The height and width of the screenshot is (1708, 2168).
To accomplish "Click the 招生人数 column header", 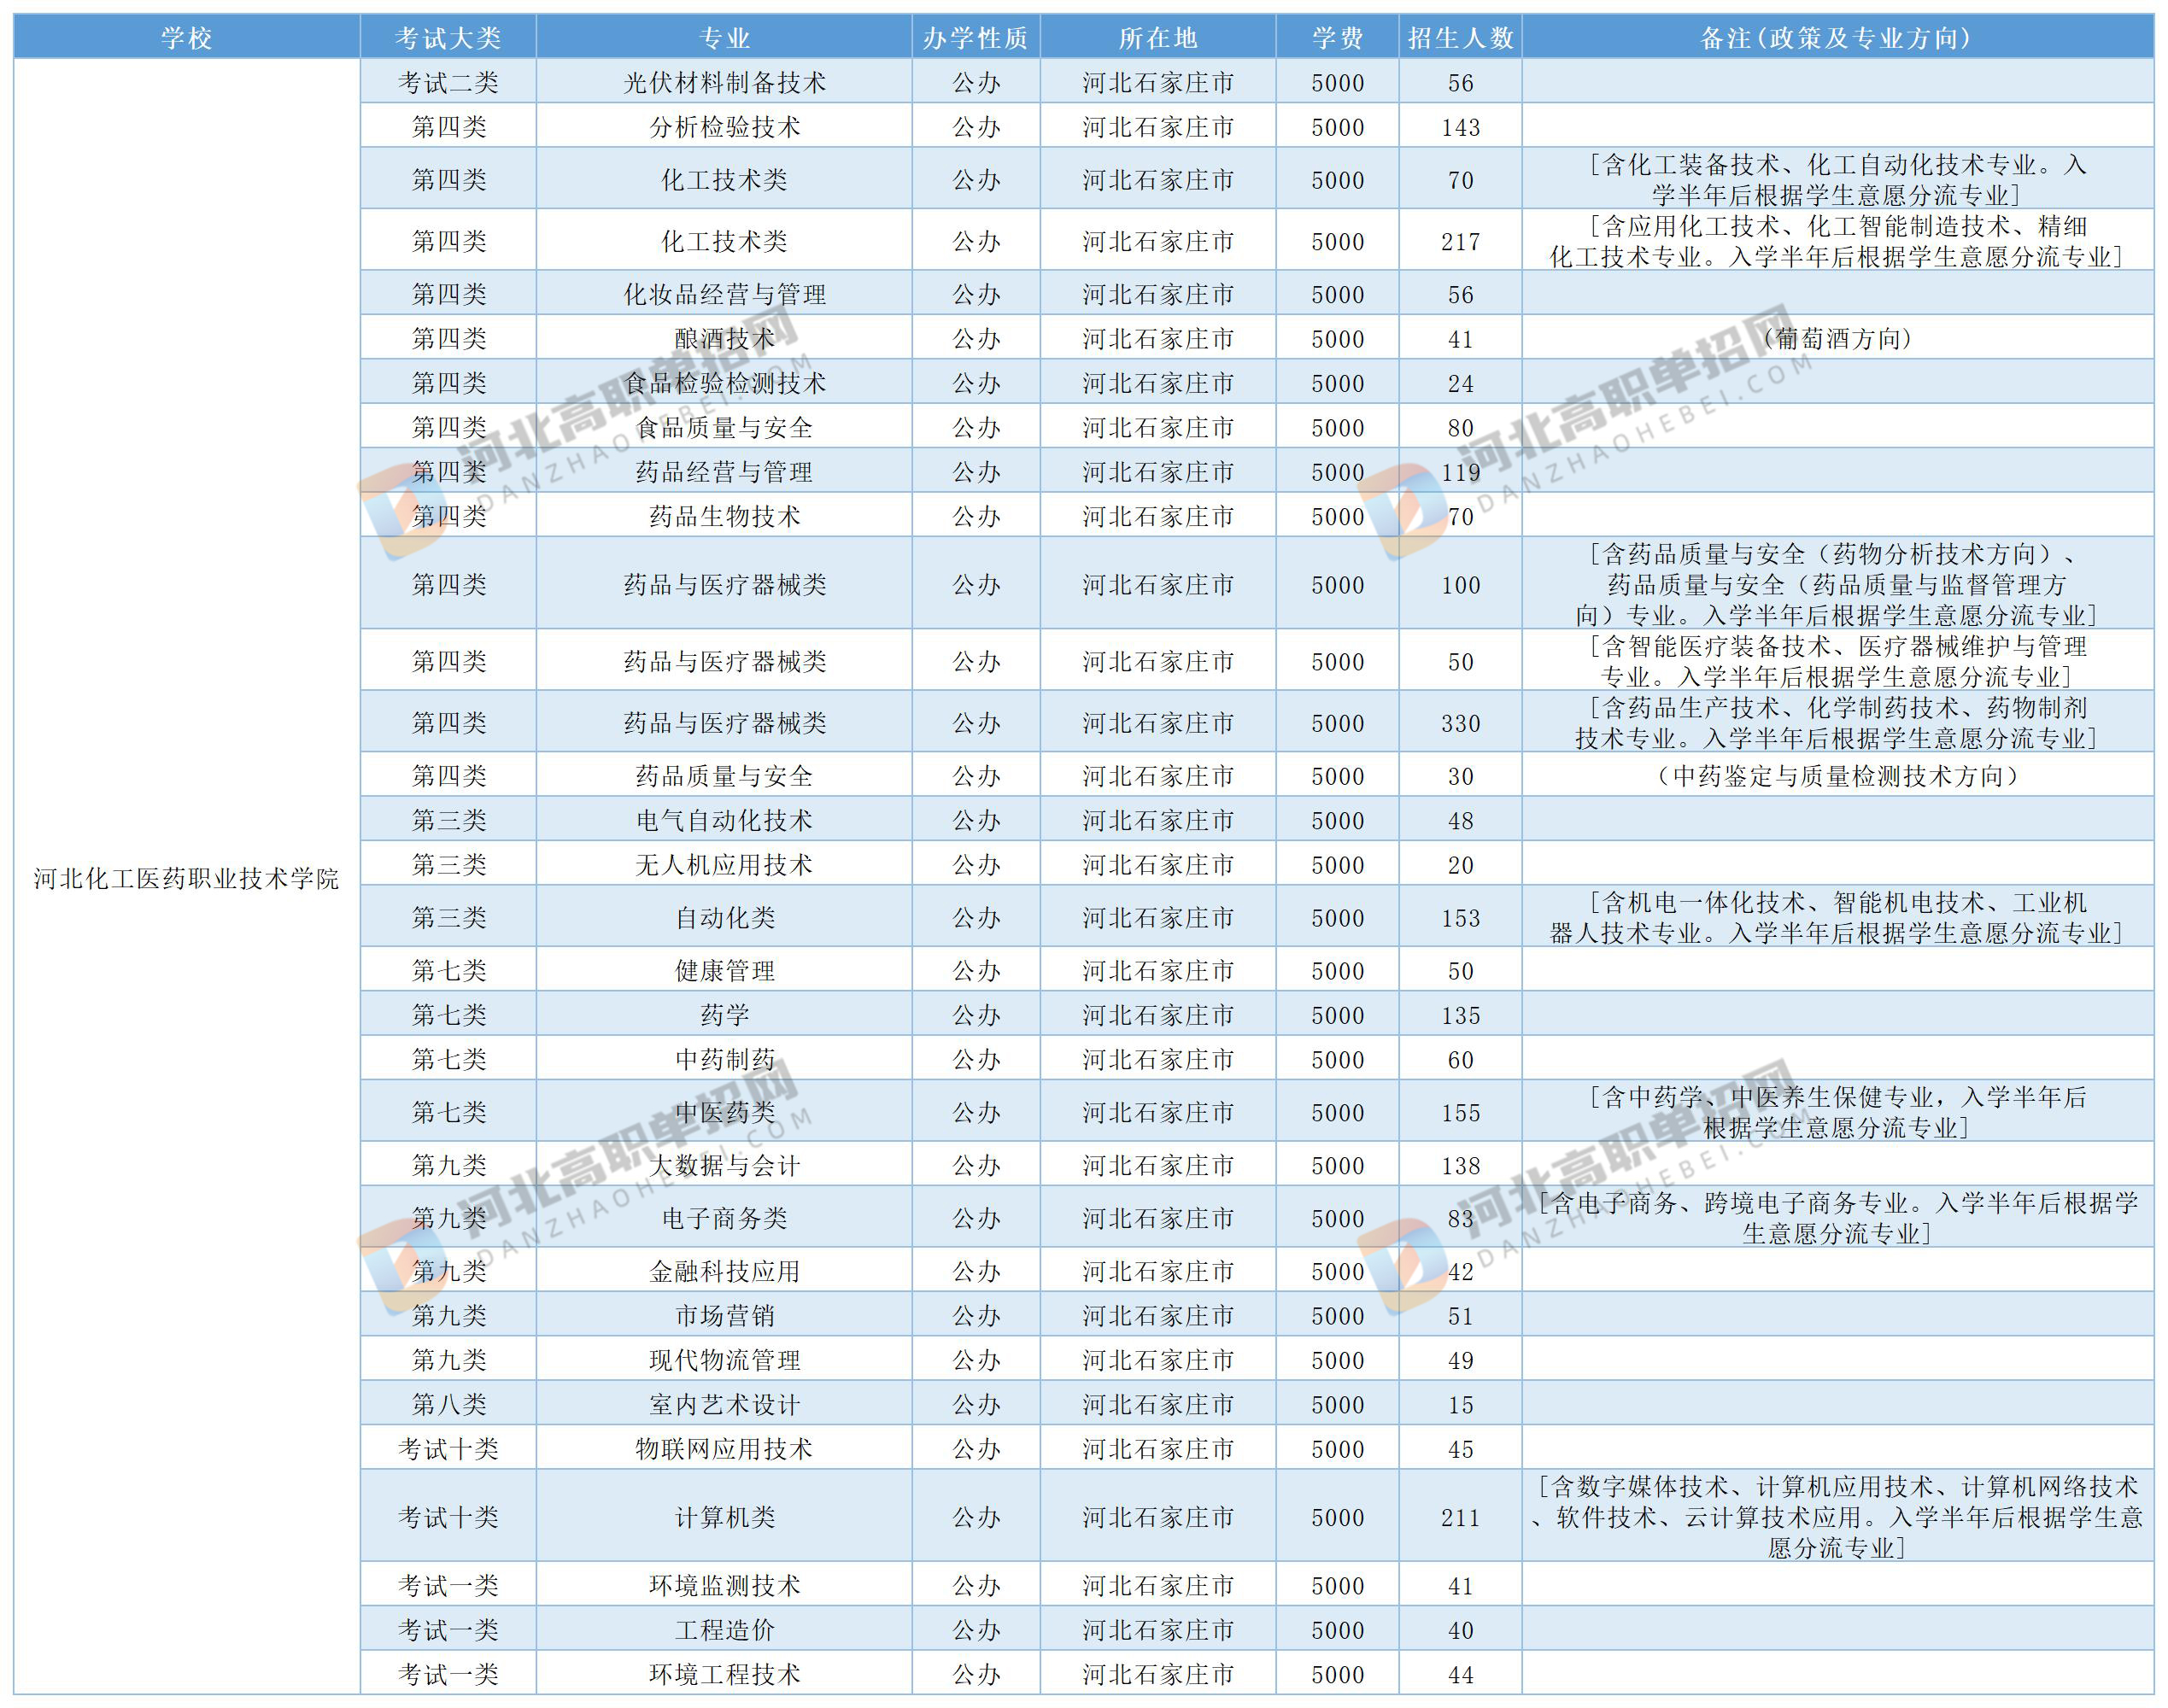I will pyautogui.click(x=1461, y=38).
